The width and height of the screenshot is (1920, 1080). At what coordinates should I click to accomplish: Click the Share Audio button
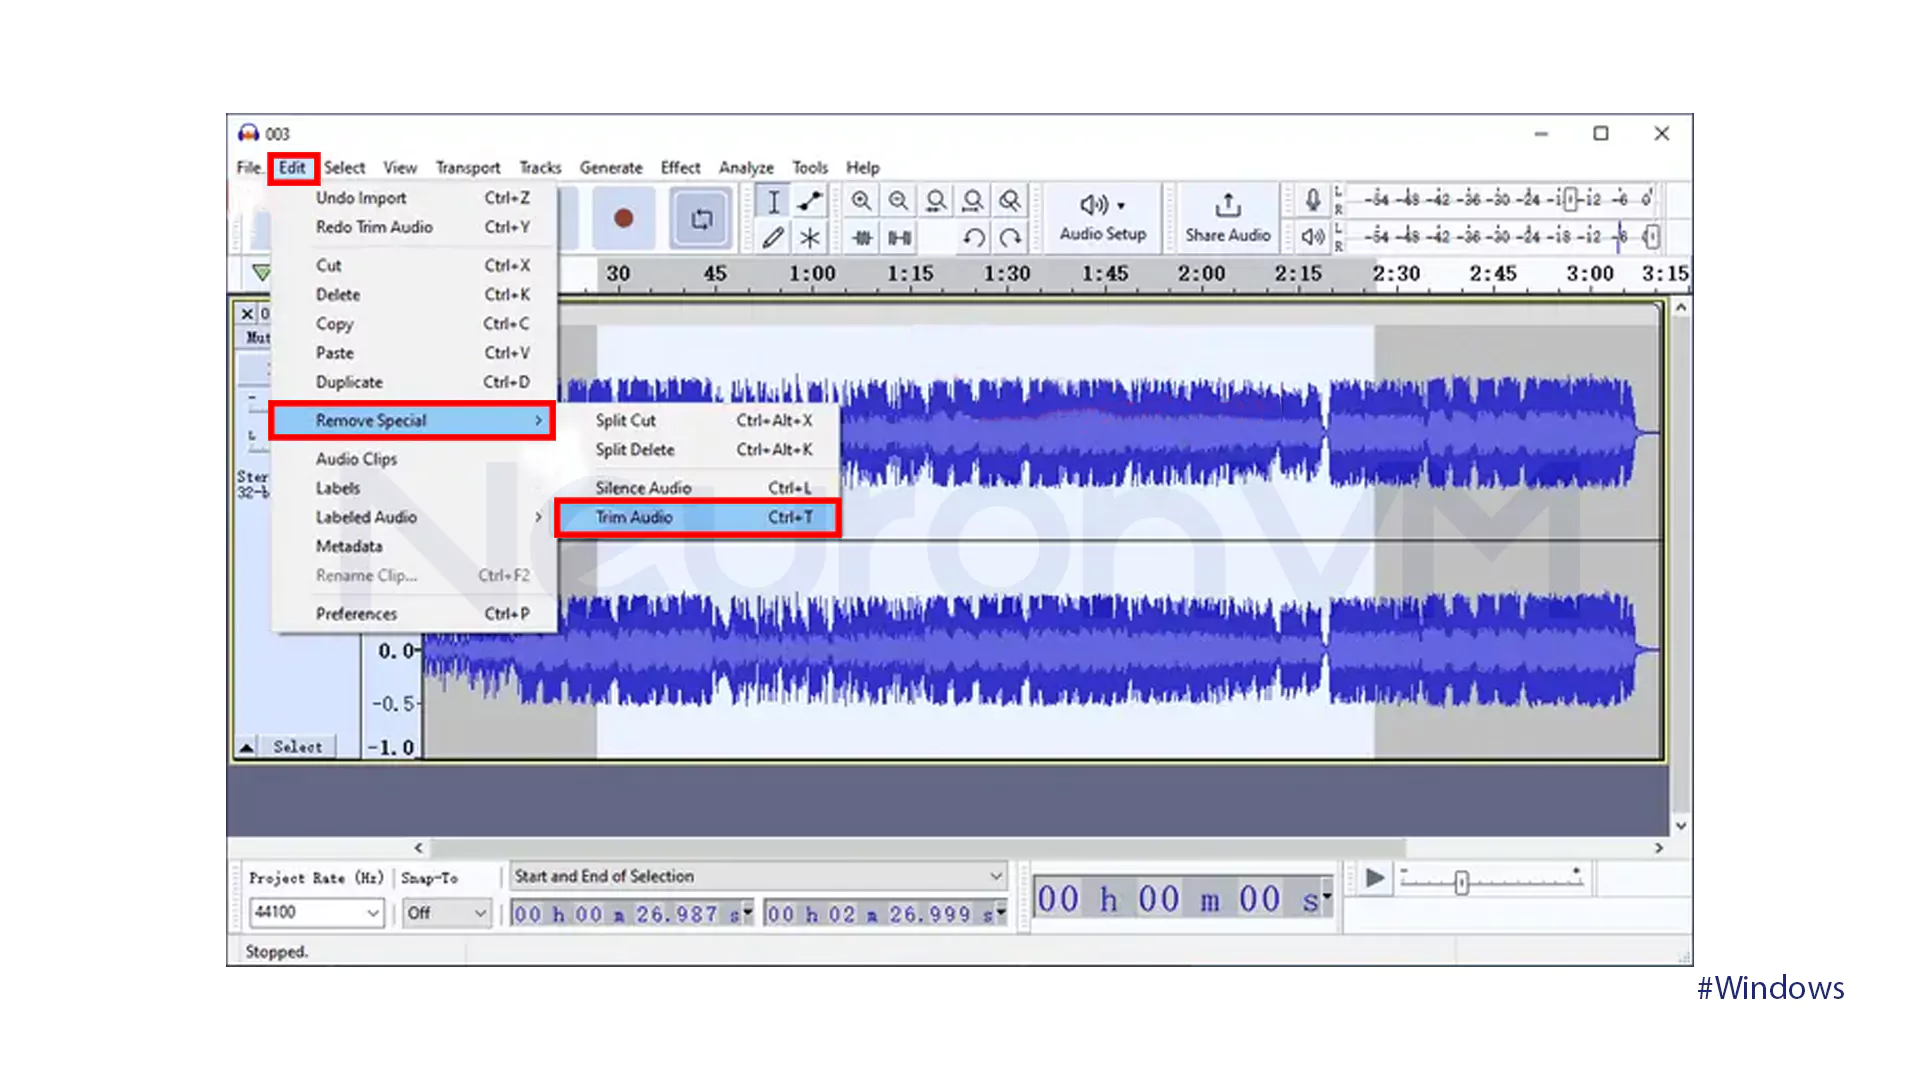point(1227,217)
